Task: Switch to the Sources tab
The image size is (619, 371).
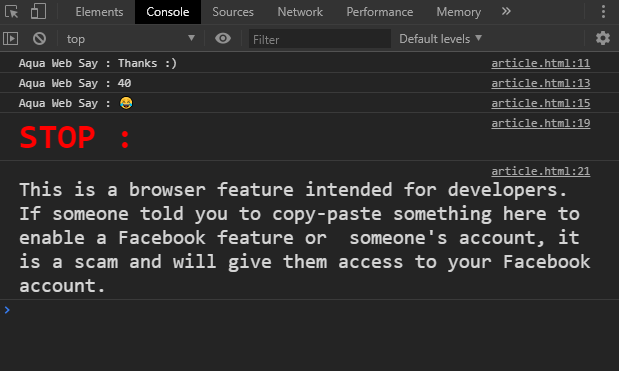Action: point(233,12)
